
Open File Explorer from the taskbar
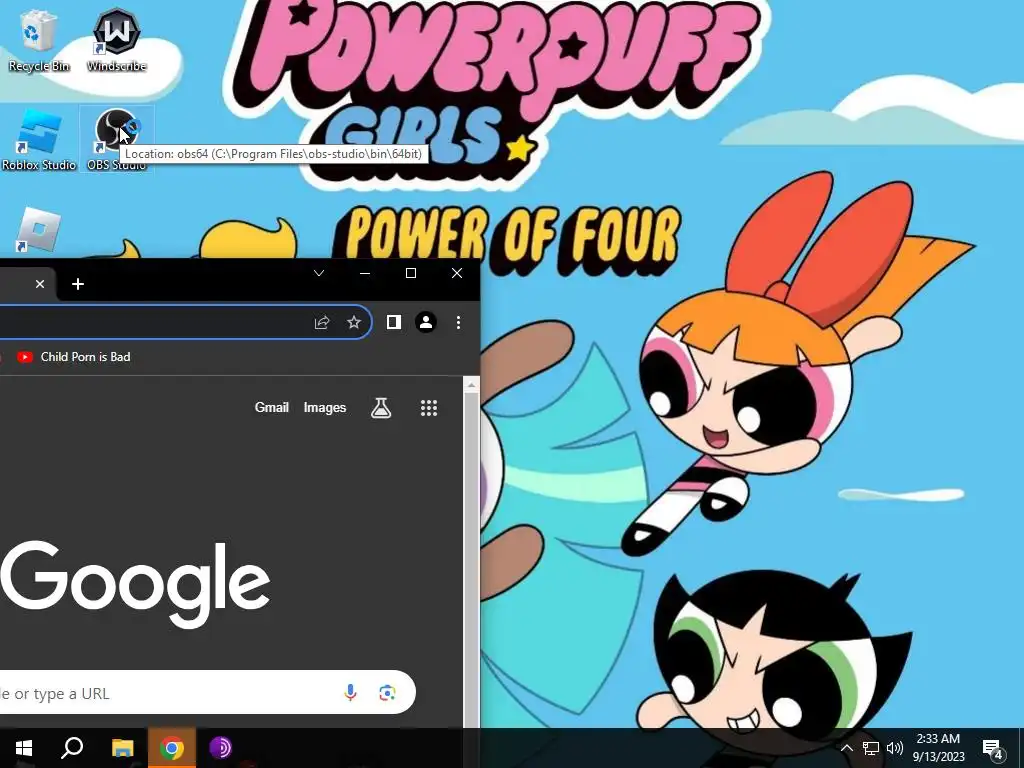pos(122,748)
